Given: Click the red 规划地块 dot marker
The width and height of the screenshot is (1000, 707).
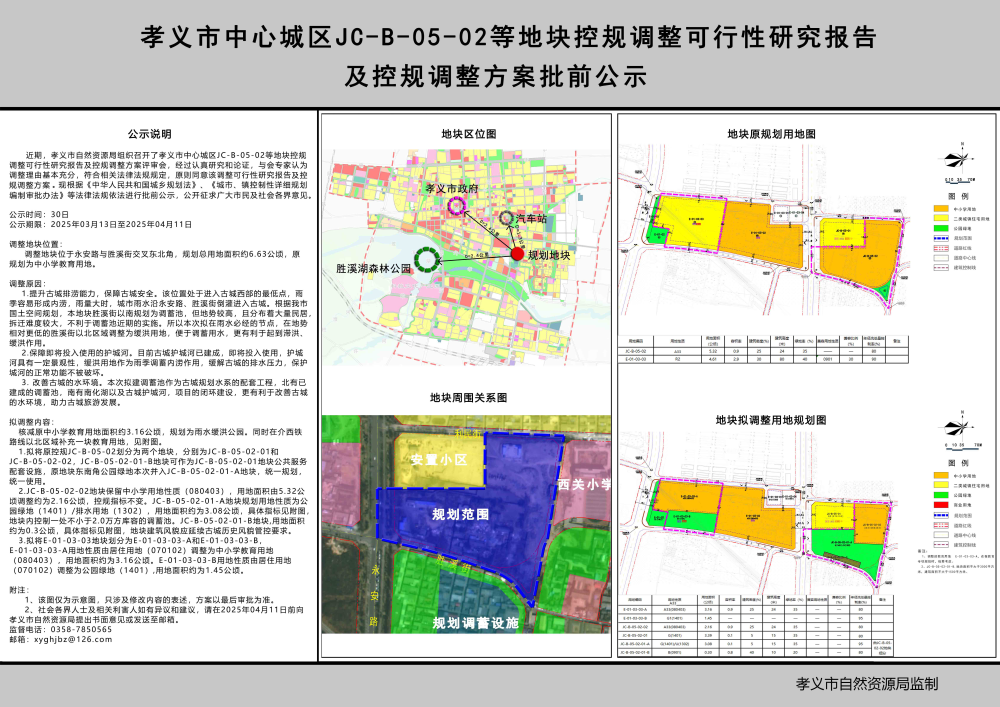Looking at the screenshot, I should click(x=517, y=254).
